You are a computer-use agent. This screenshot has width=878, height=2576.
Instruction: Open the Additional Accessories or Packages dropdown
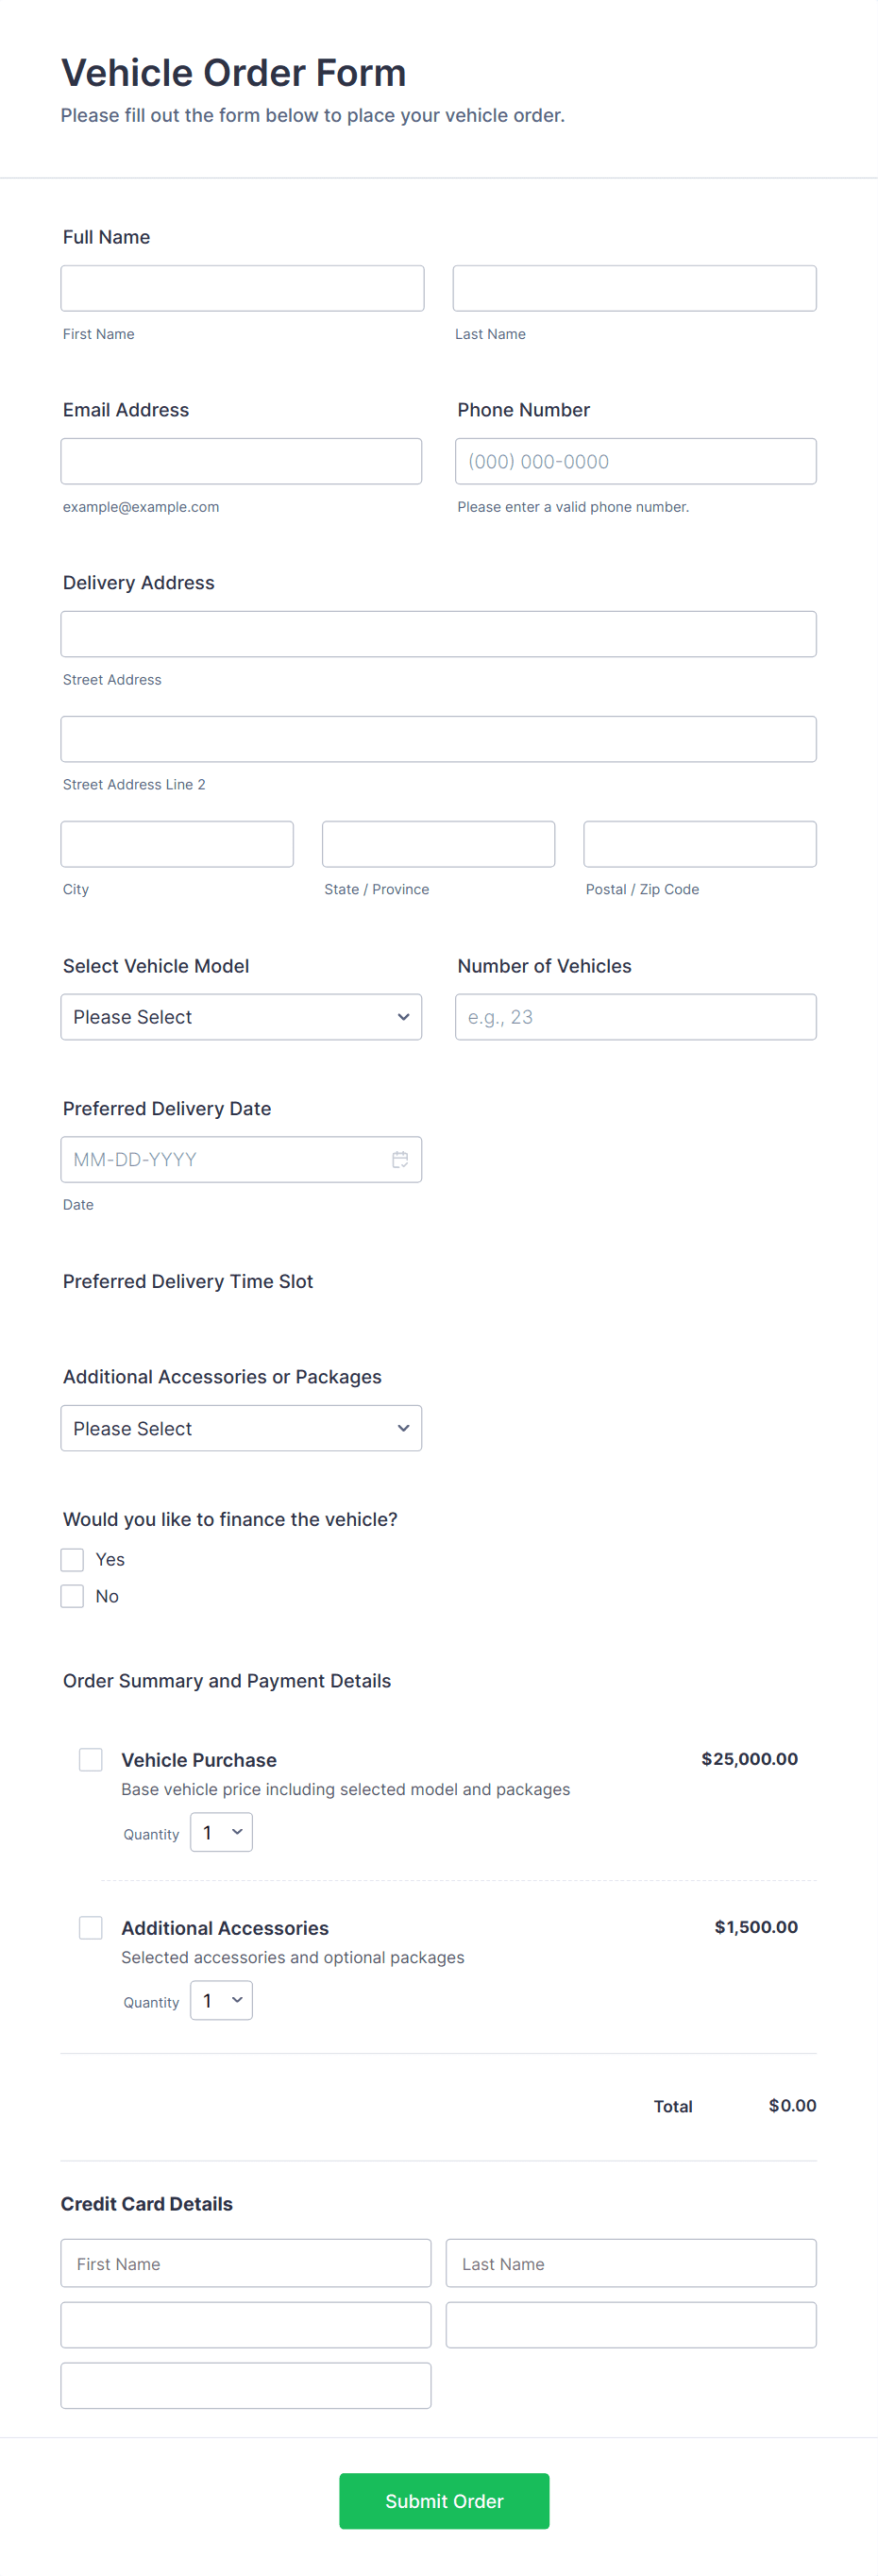click(x=241, y=1428)
